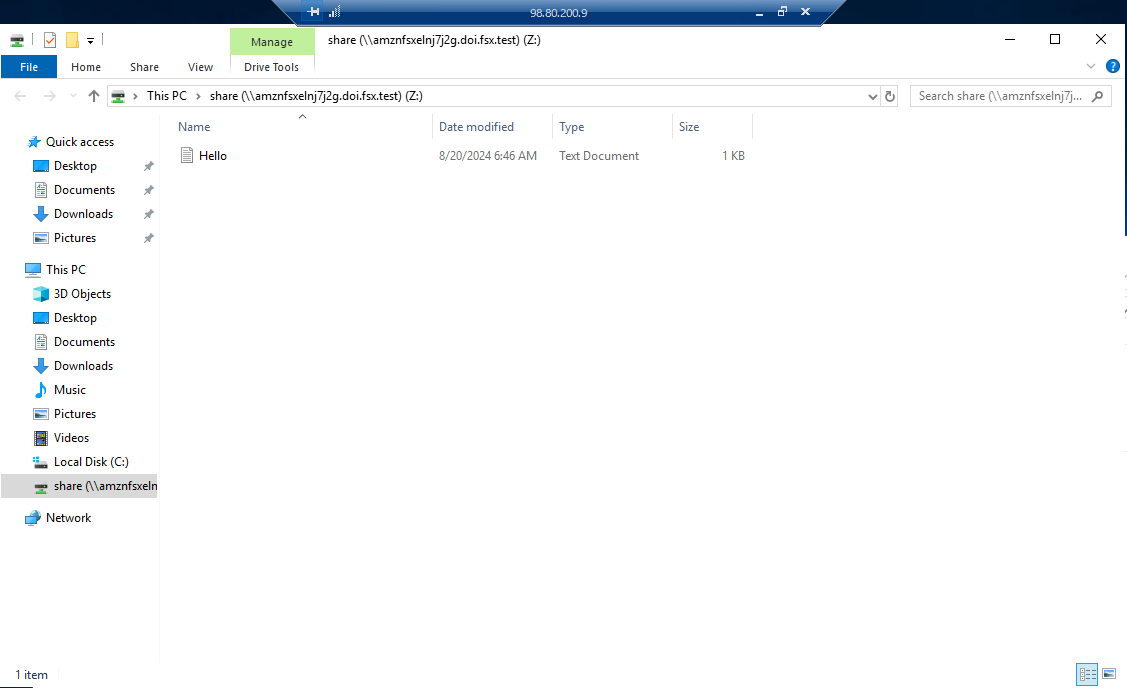This screenshot has width=1127, height=688.
Task: Minimize the remote desktop session bar
Action: click(759, 12)
